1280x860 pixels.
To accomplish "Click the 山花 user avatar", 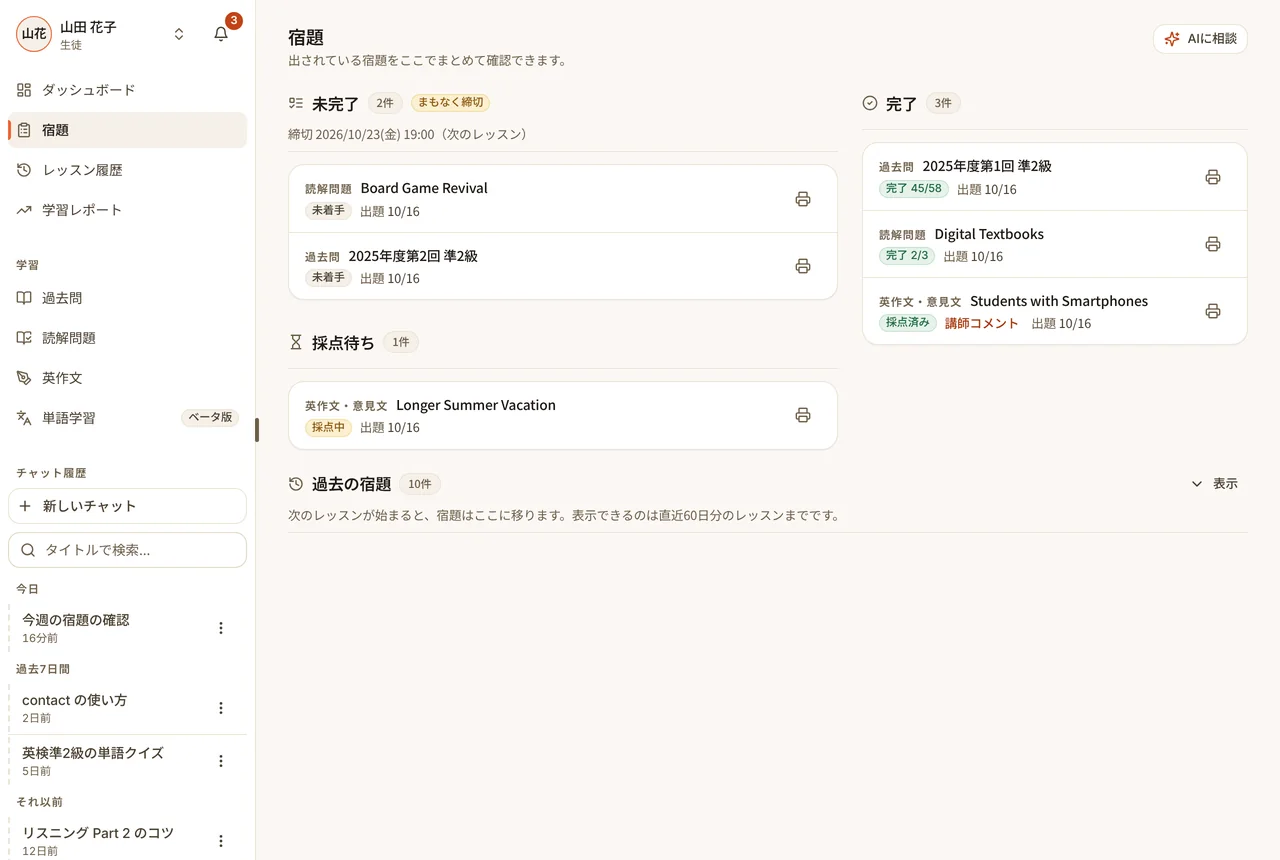I will [x=34, y=34].
